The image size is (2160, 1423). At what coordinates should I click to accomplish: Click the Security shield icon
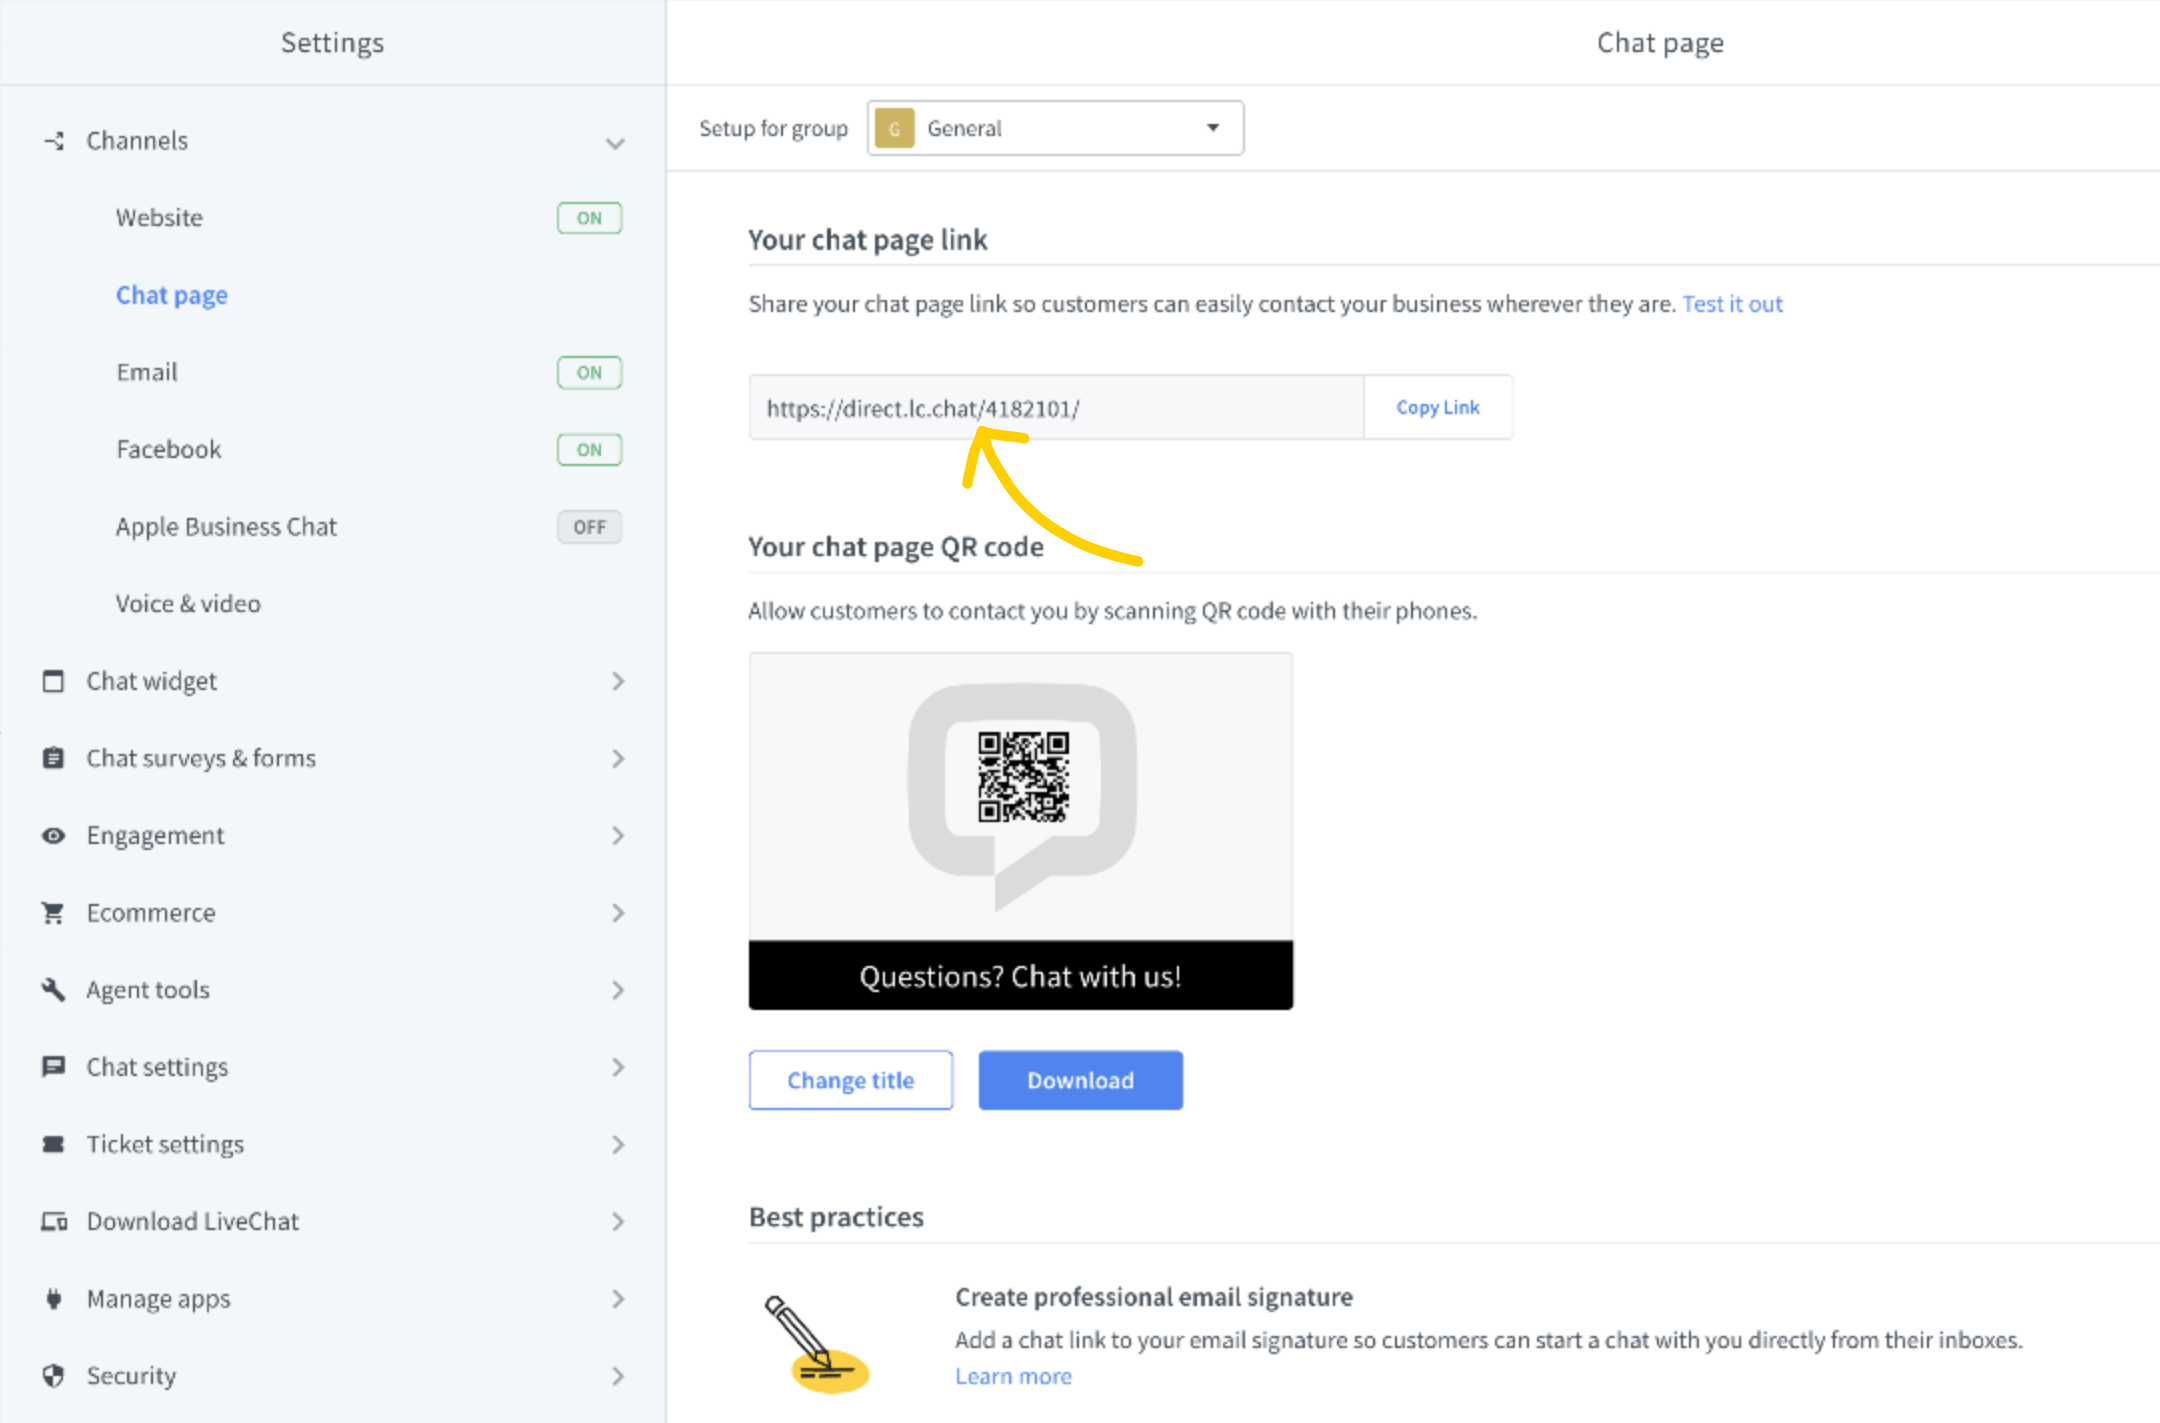[x=53, y=1375]
